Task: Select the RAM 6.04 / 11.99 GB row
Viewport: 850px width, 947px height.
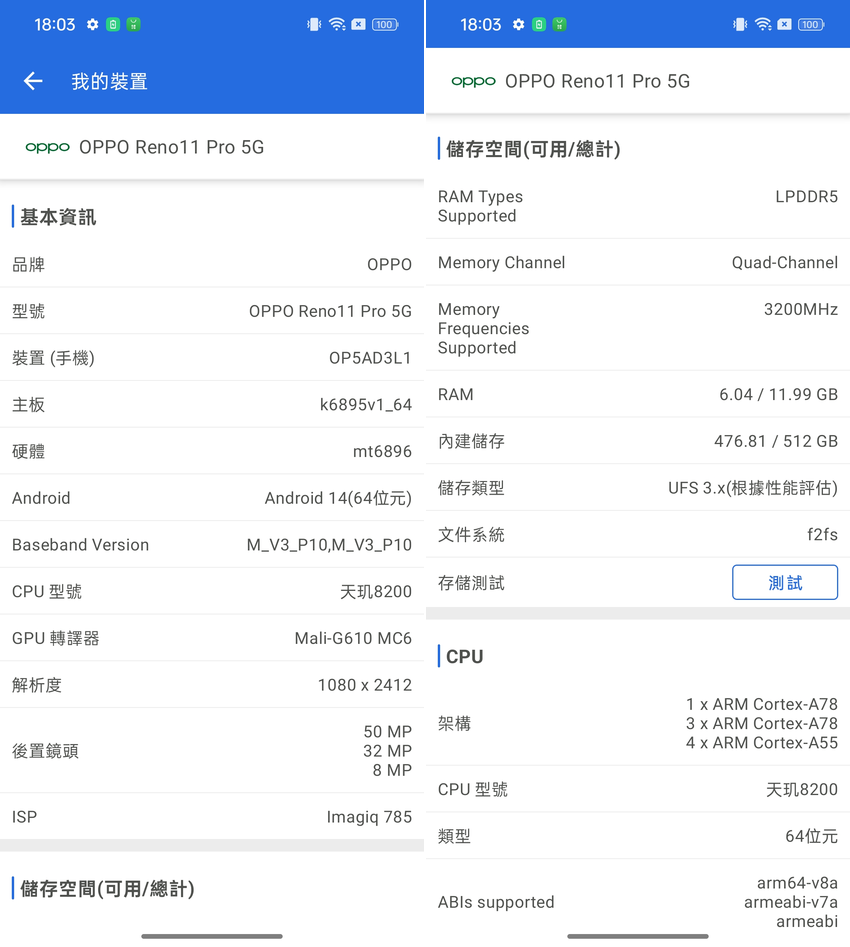Action: 638,394
